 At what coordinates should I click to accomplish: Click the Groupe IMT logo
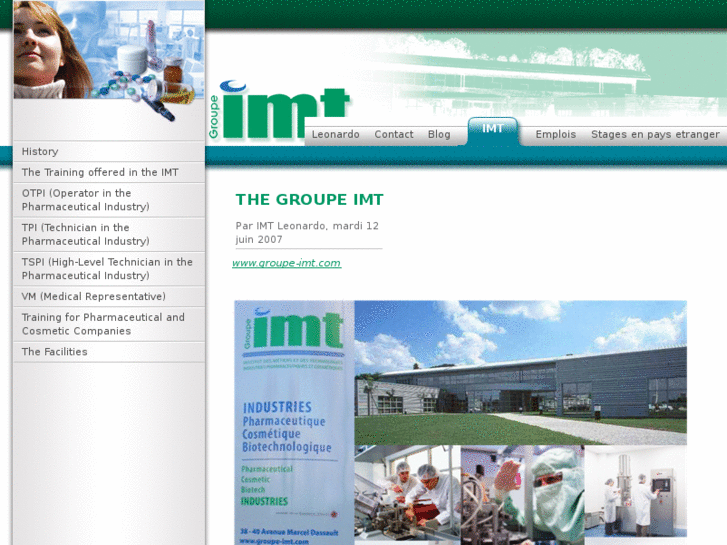click(279, 110)
